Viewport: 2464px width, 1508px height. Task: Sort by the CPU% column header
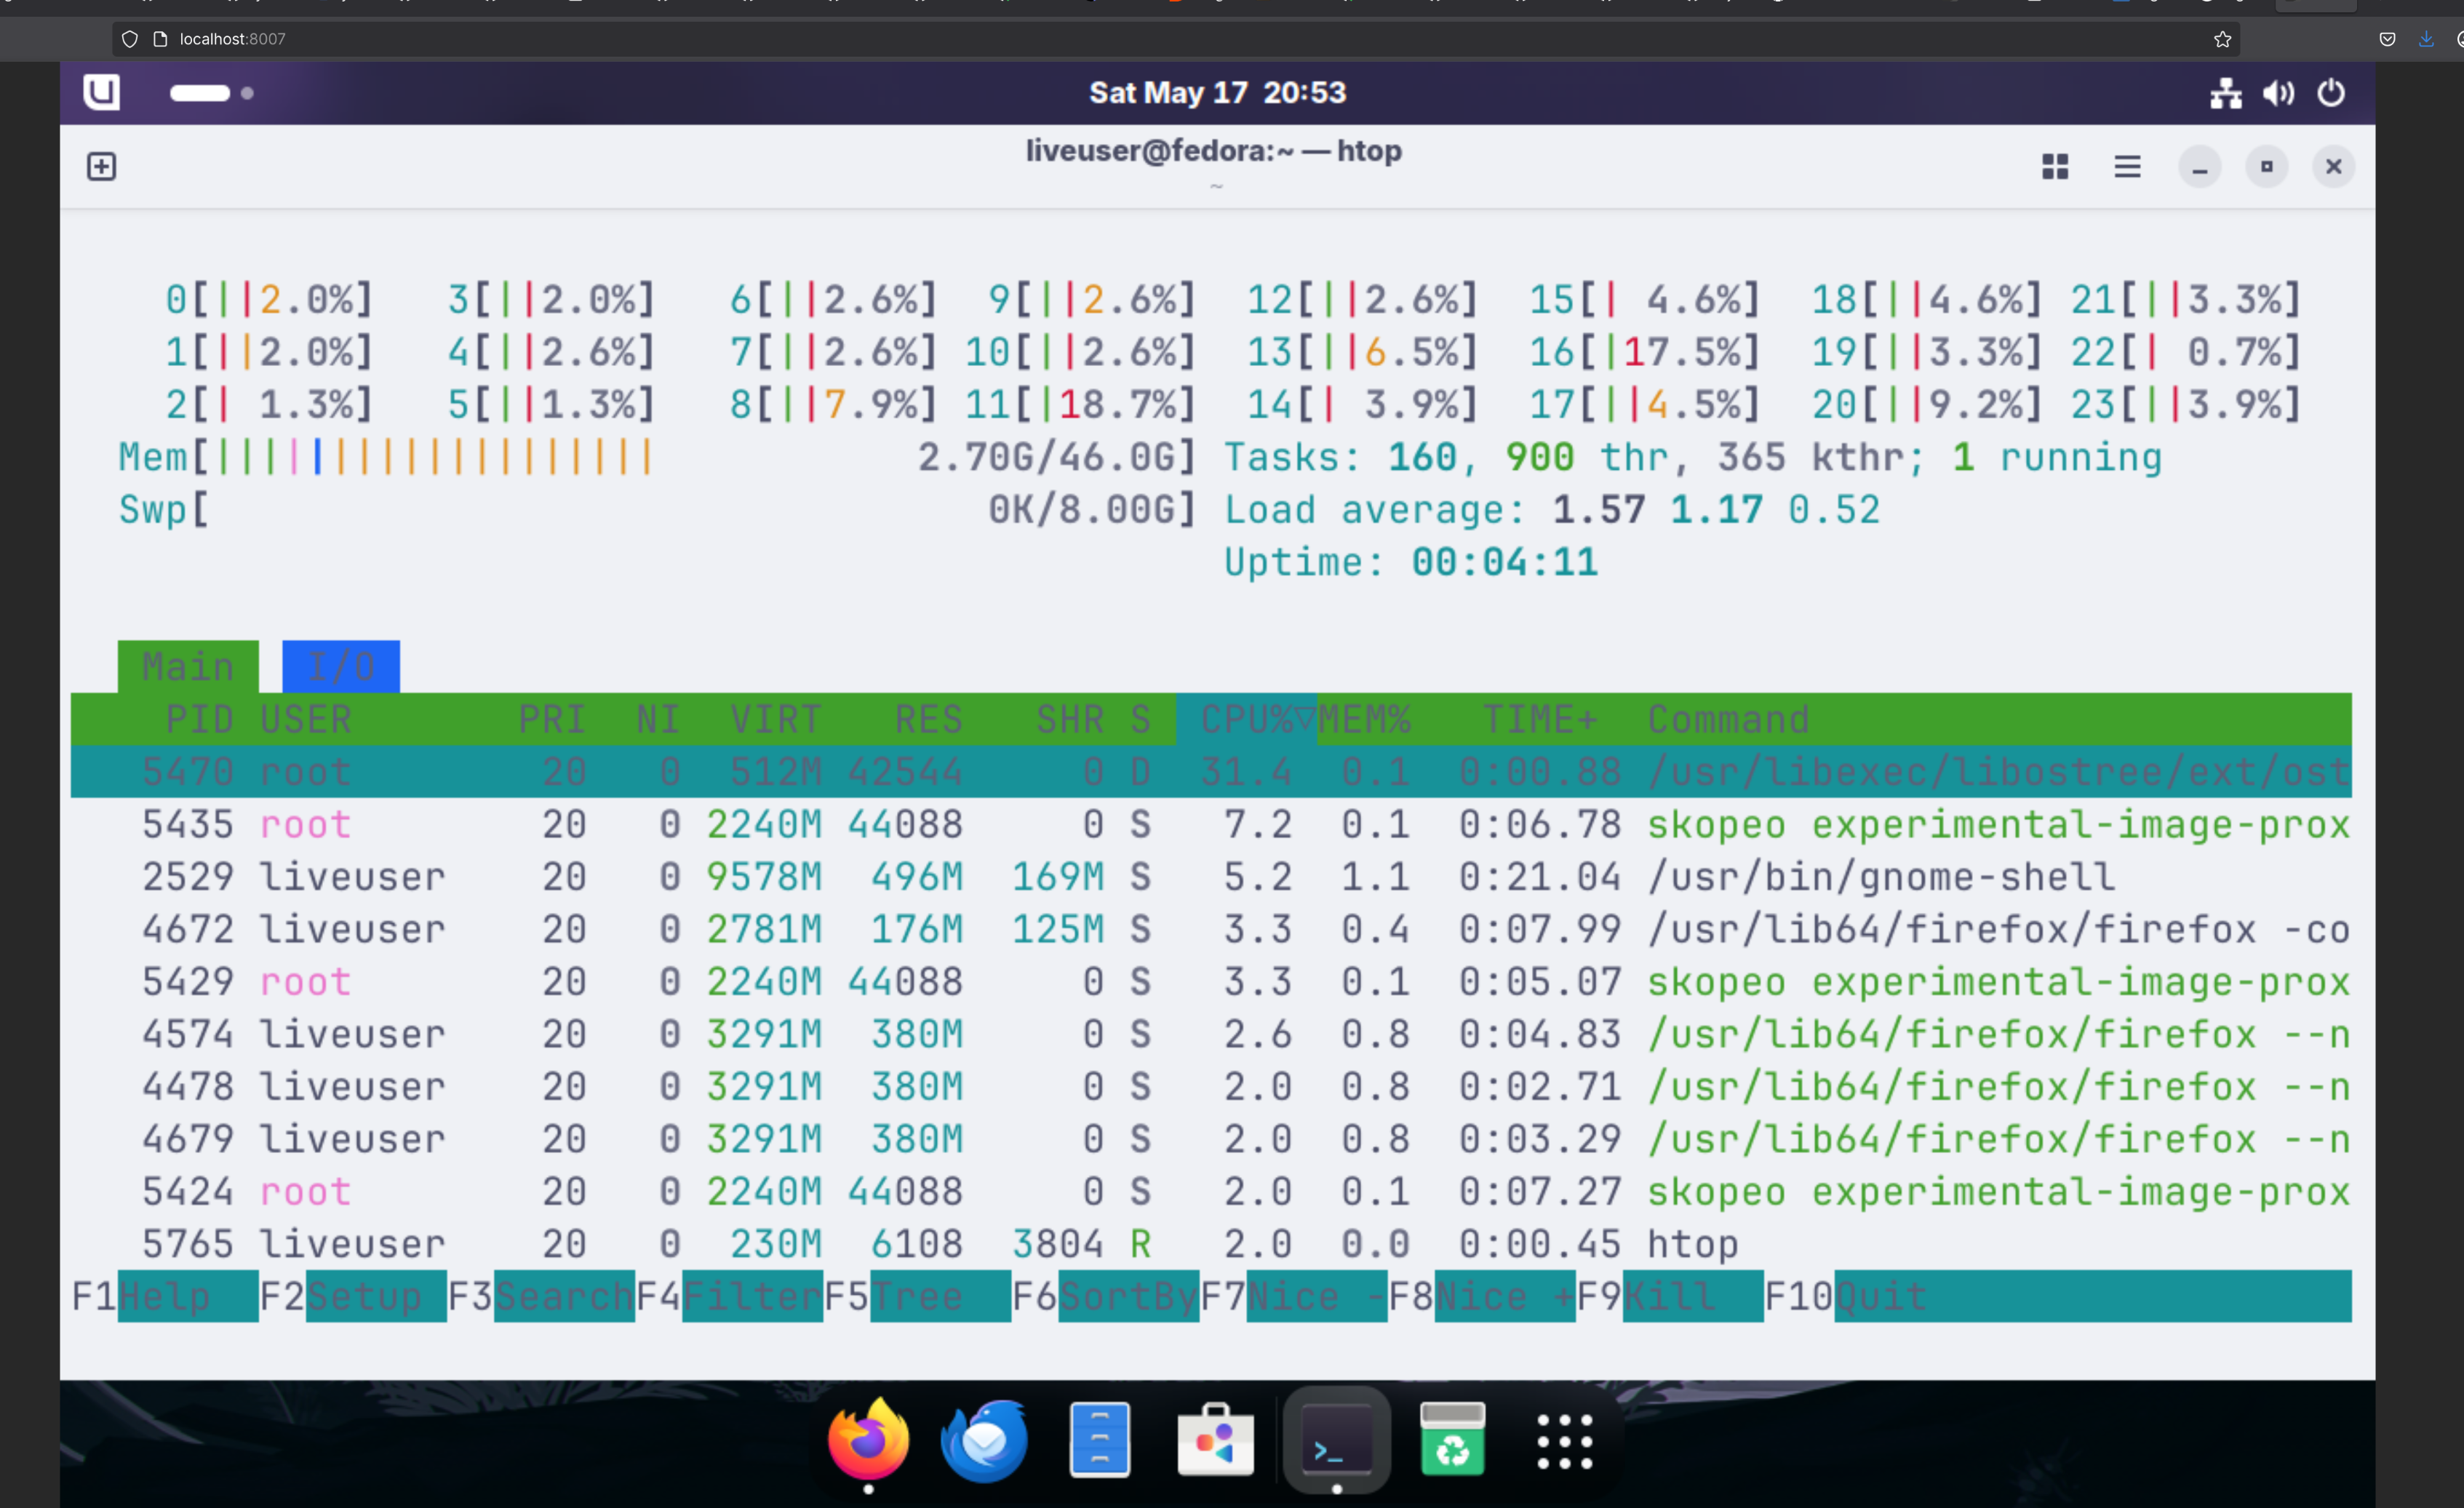point(1245,719)
